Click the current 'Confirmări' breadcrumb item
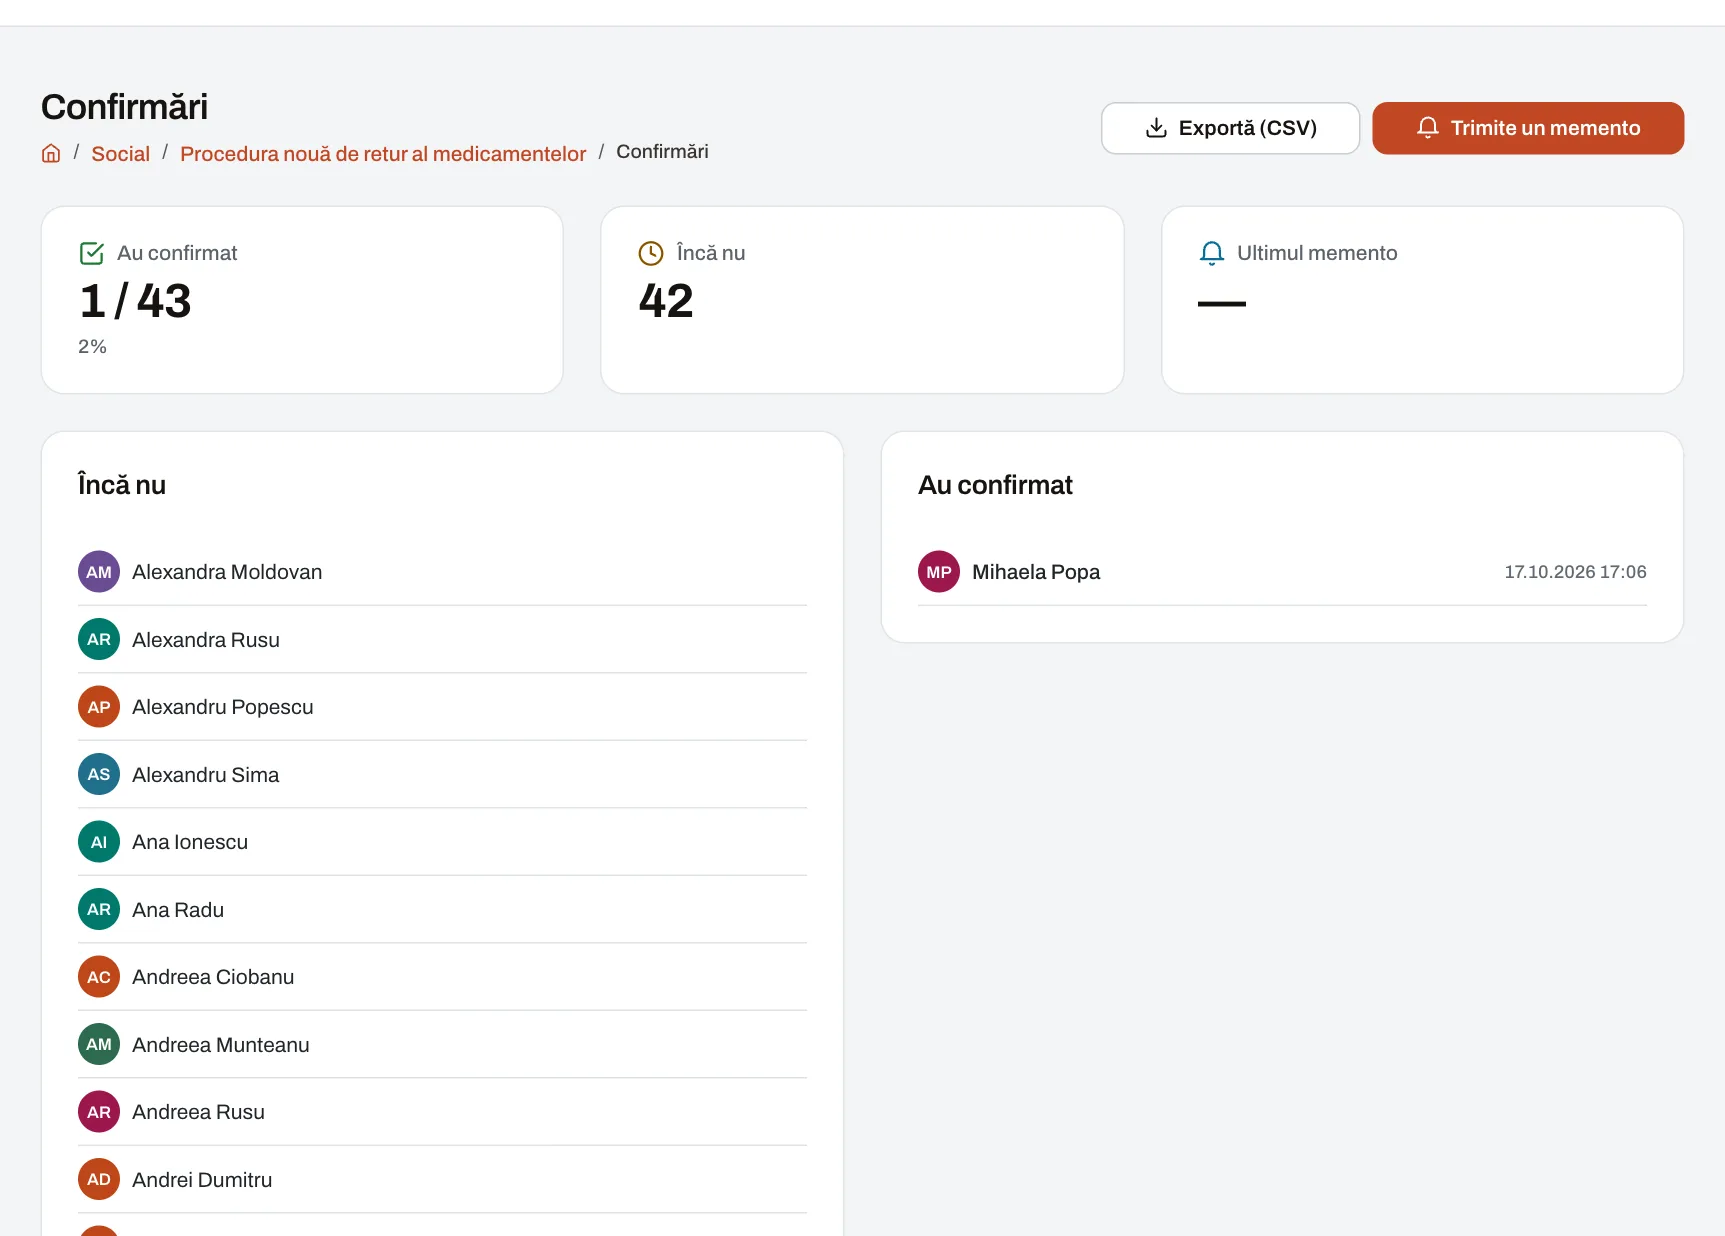The width and height of the screenshot is (1725, 1236). [662, 152]
